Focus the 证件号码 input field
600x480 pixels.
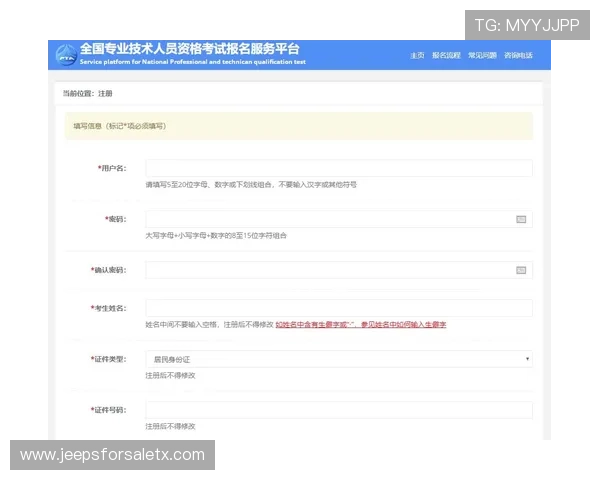(x=339, y=410)
